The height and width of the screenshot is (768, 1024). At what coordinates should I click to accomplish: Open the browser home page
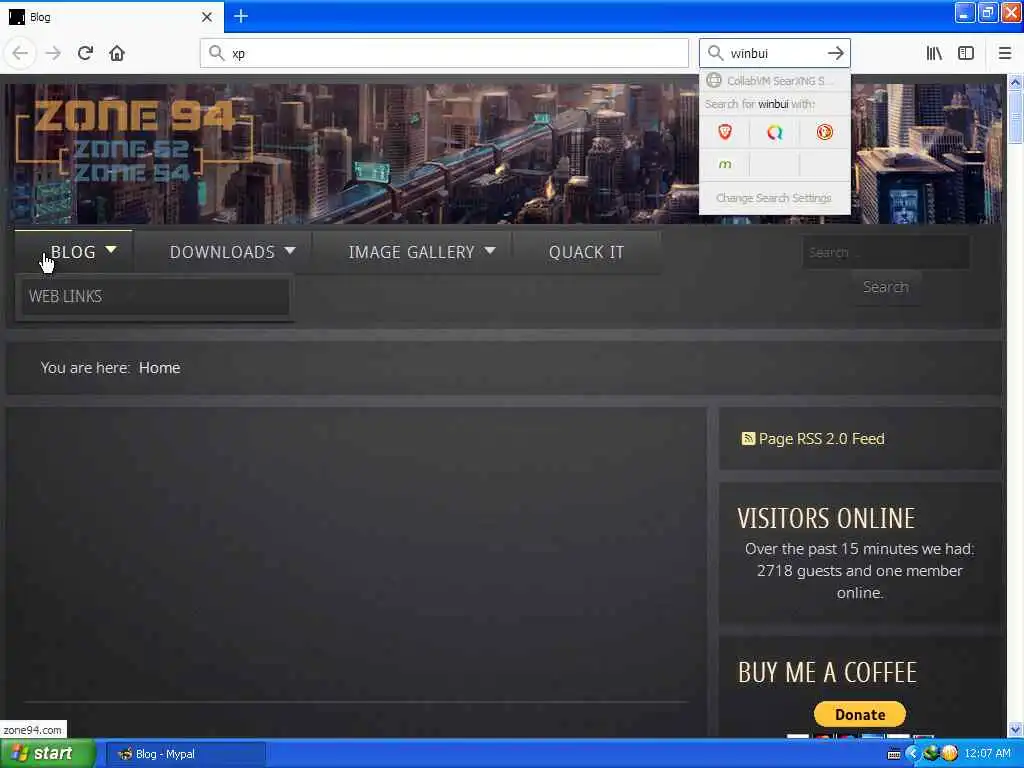[x=117, y=53]
